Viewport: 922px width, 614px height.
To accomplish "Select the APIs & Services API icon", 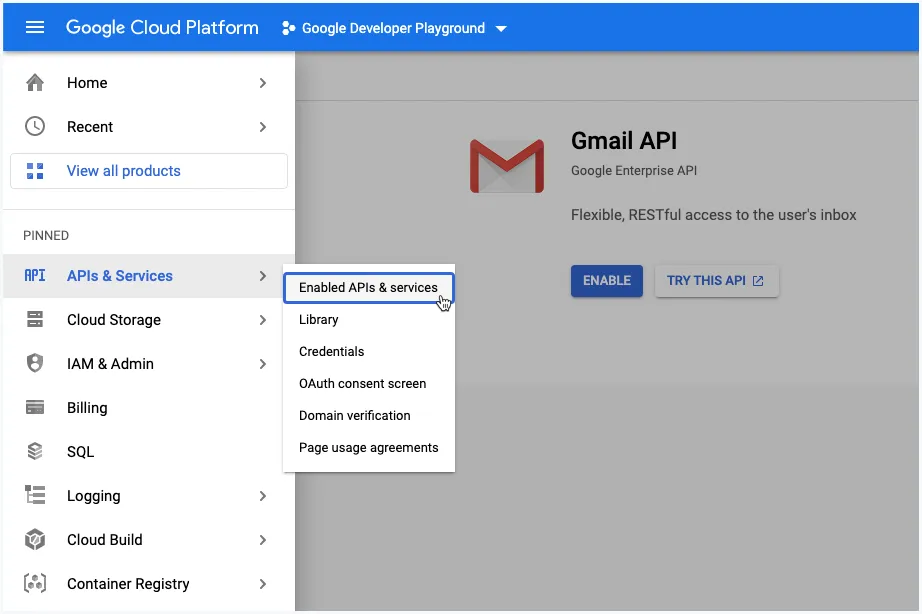I will point(36,276).
